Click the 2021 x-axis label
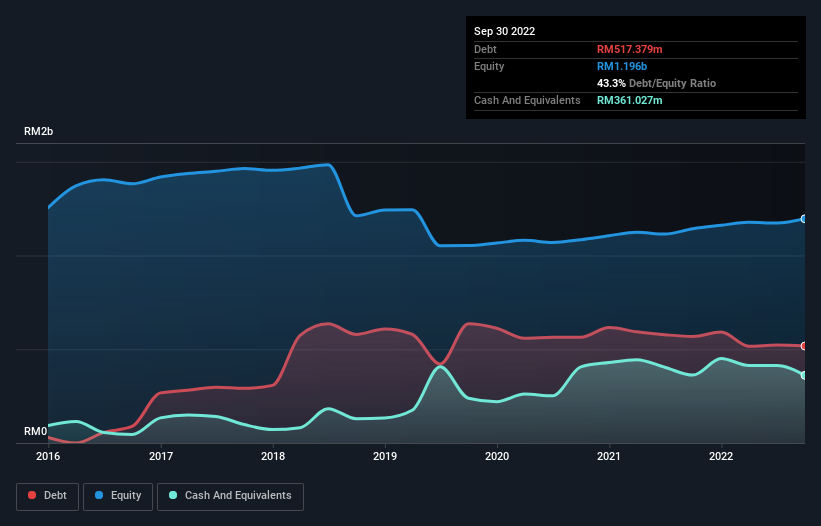This screenshot has width=821, height=526. click(609, 456)
